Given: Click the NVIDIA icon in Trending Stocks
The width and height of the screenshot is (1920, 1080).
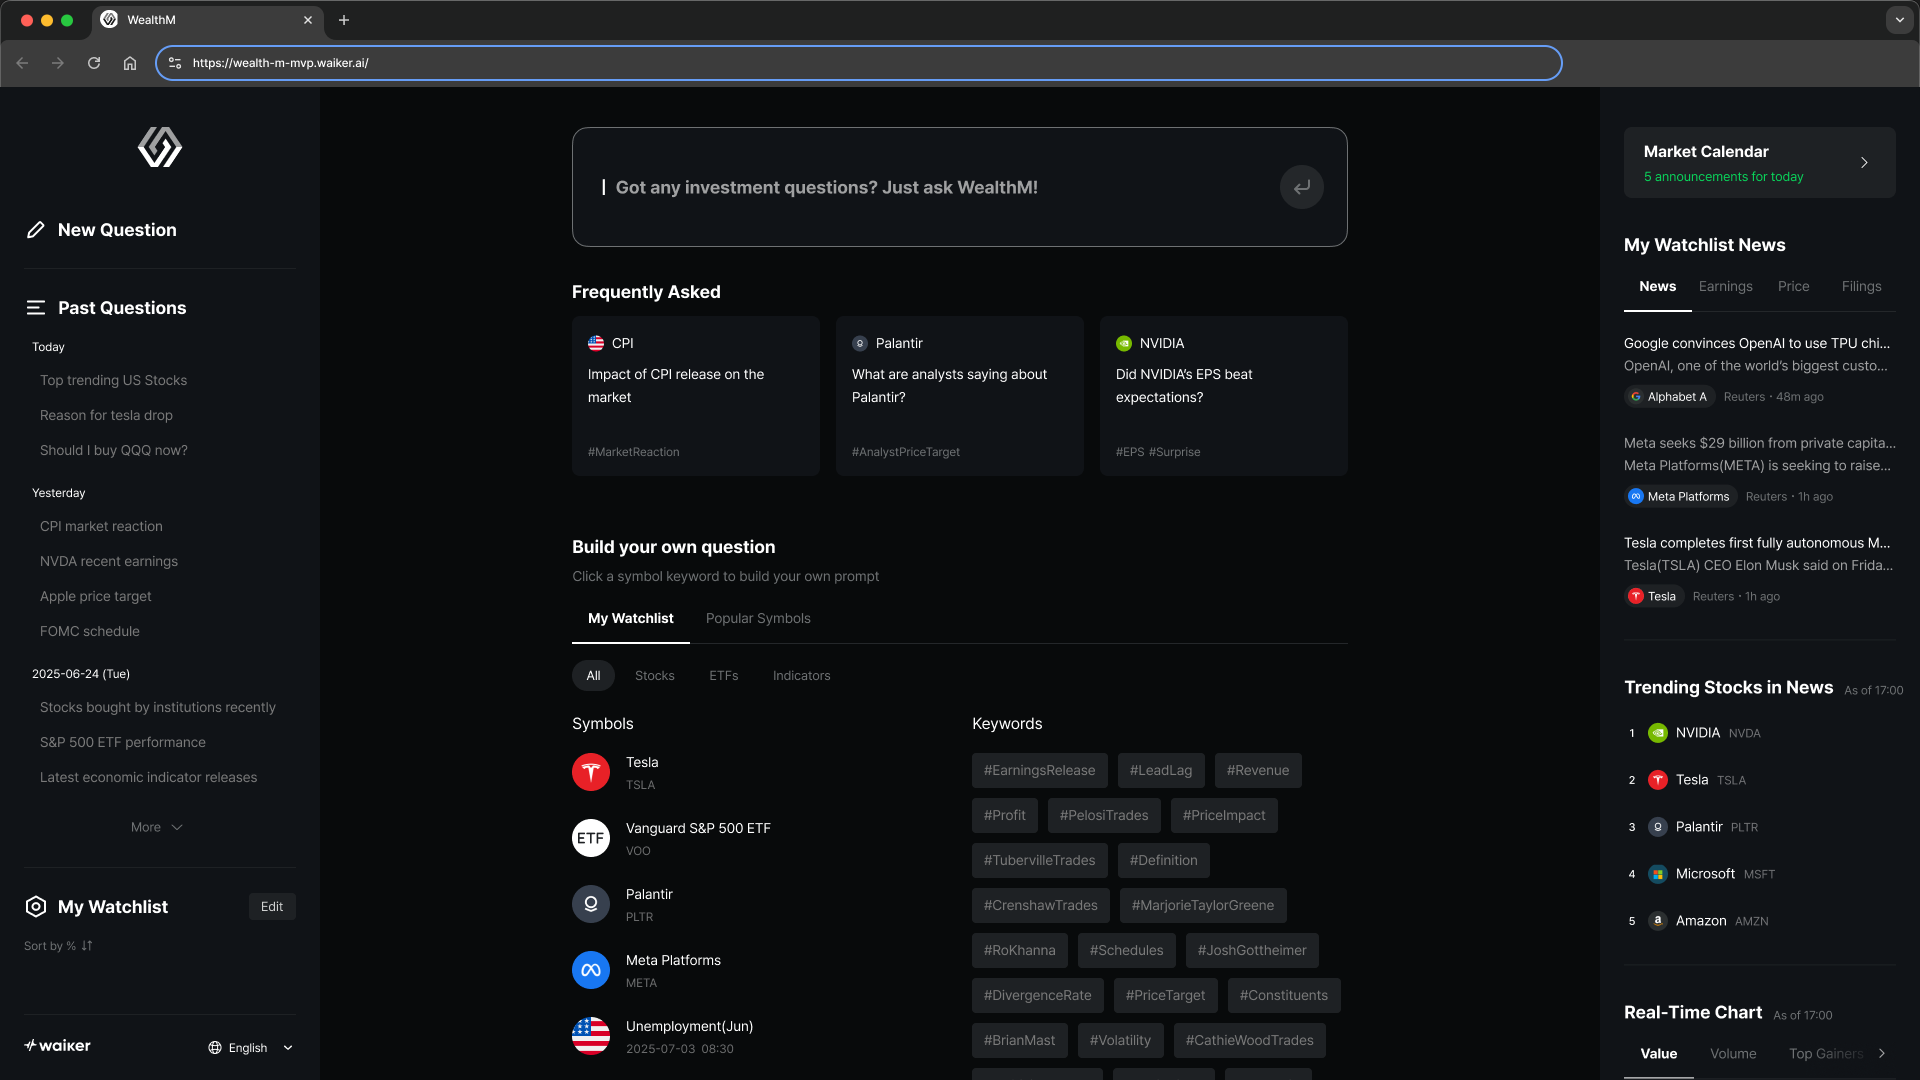Looking at the screenshot, I should [x=1657, y=733].
